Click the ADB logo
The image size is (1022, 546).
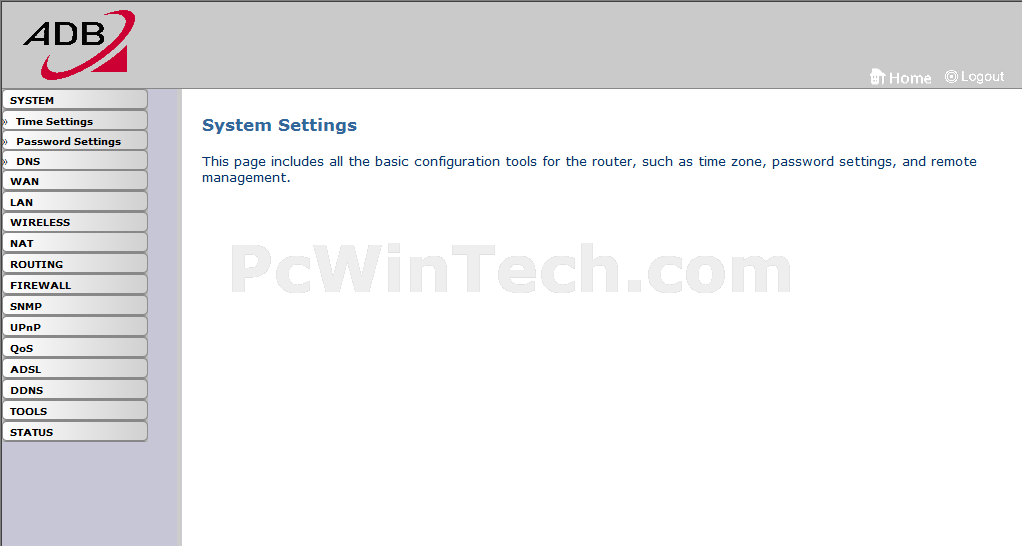click(x=79, y=44)
